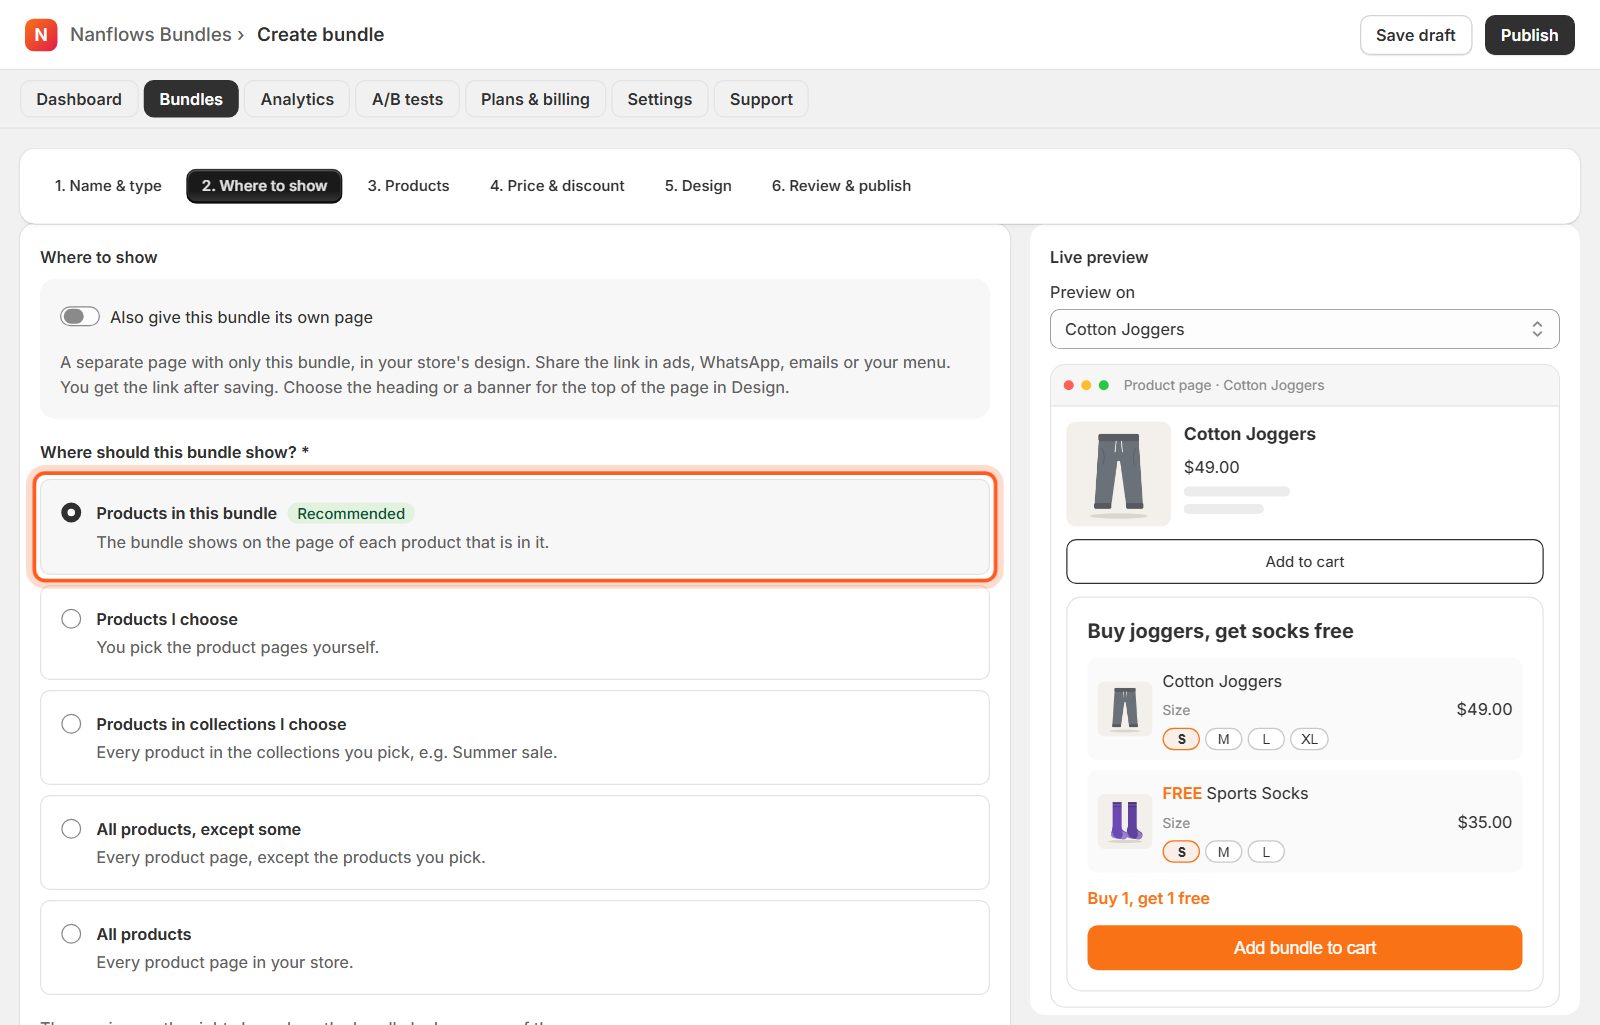Open the Support tab
The width and height of the screenshot is (1600, 1025).
click(761, 99)
